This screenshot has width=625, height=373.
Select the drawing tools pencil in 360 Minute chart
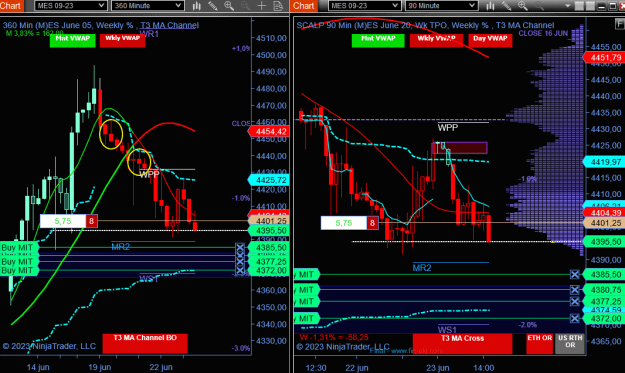pos(213,6)
